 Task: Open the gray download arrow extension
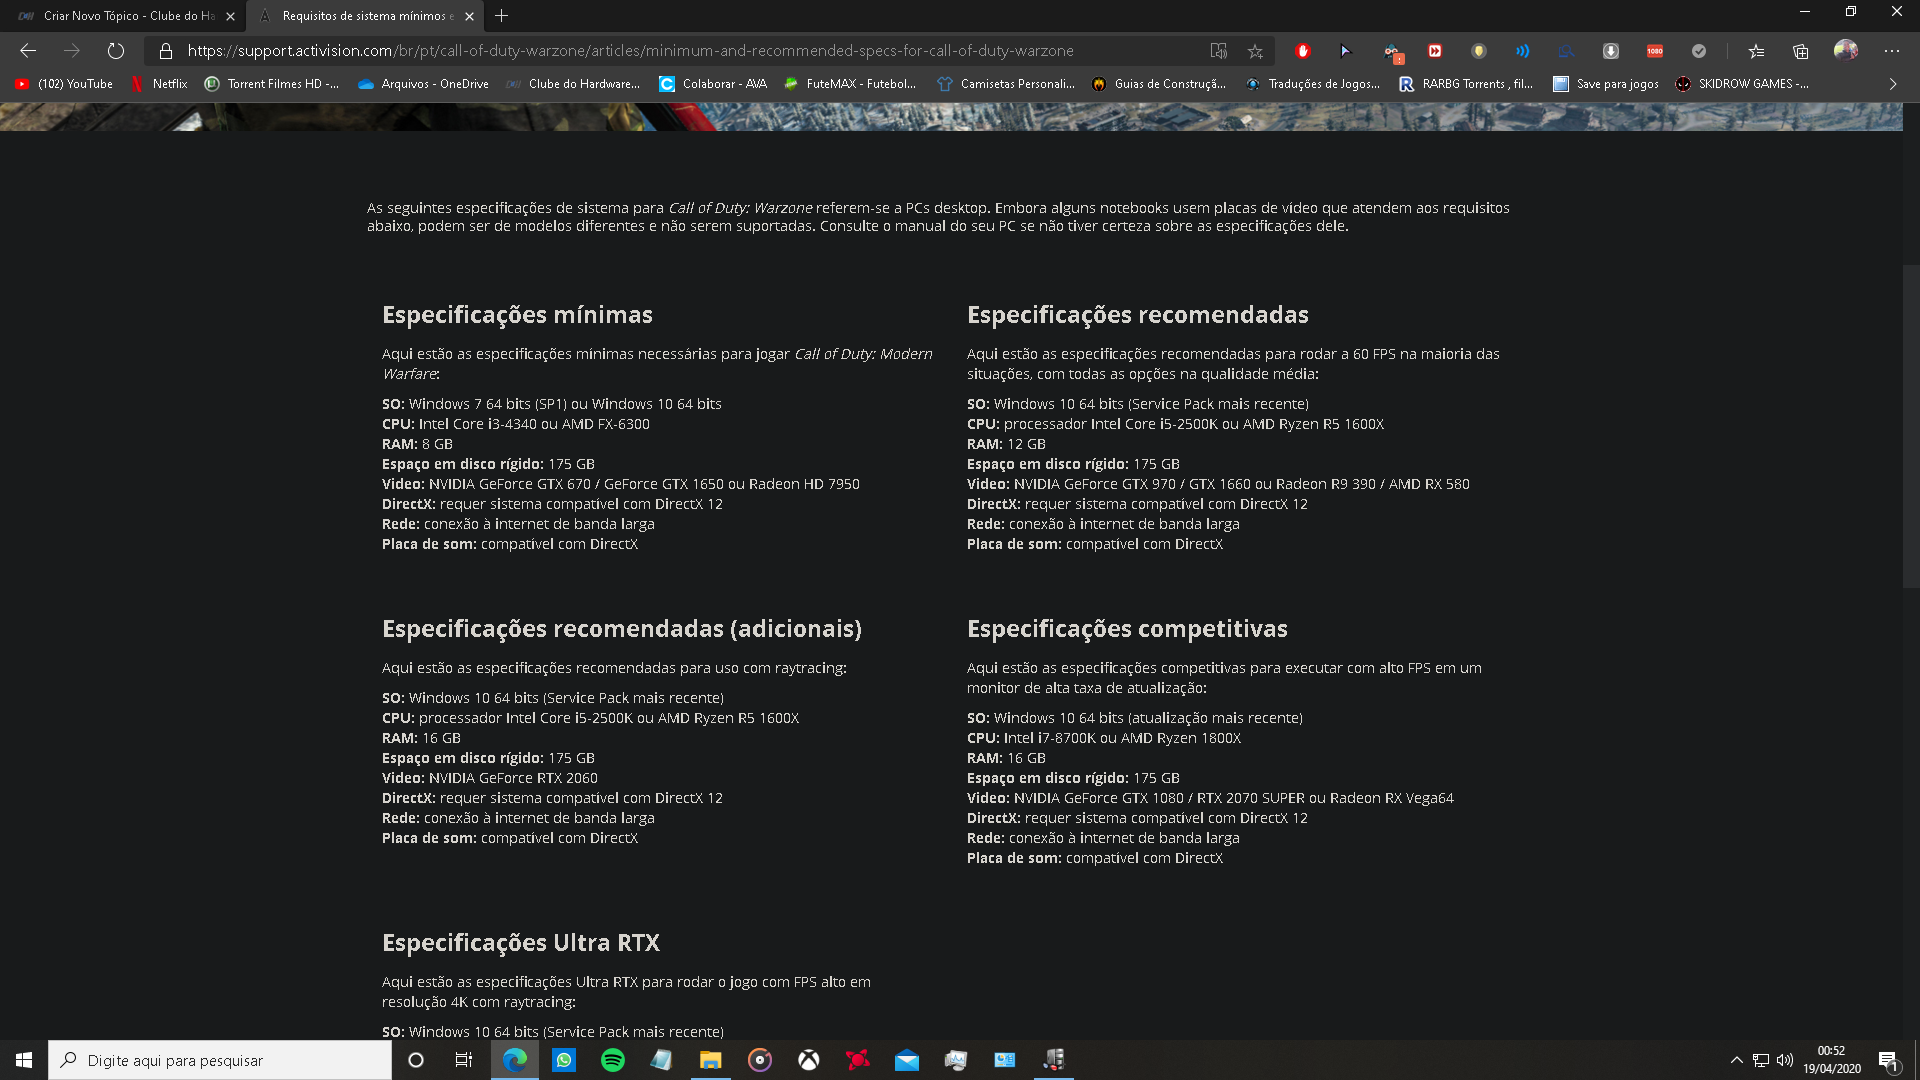coord(1611,51)
